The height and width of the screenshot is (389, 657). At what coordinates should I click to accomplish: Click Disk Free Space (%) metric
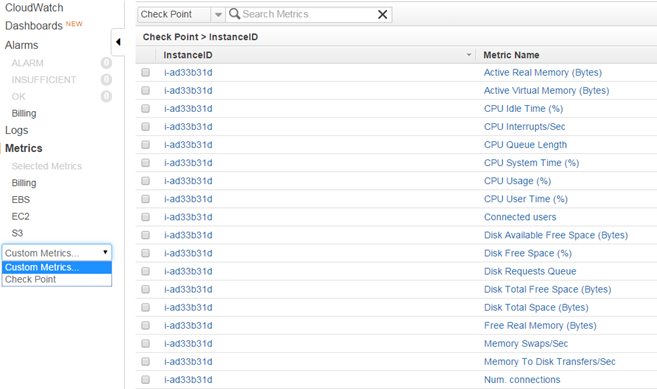coord(528,253)
